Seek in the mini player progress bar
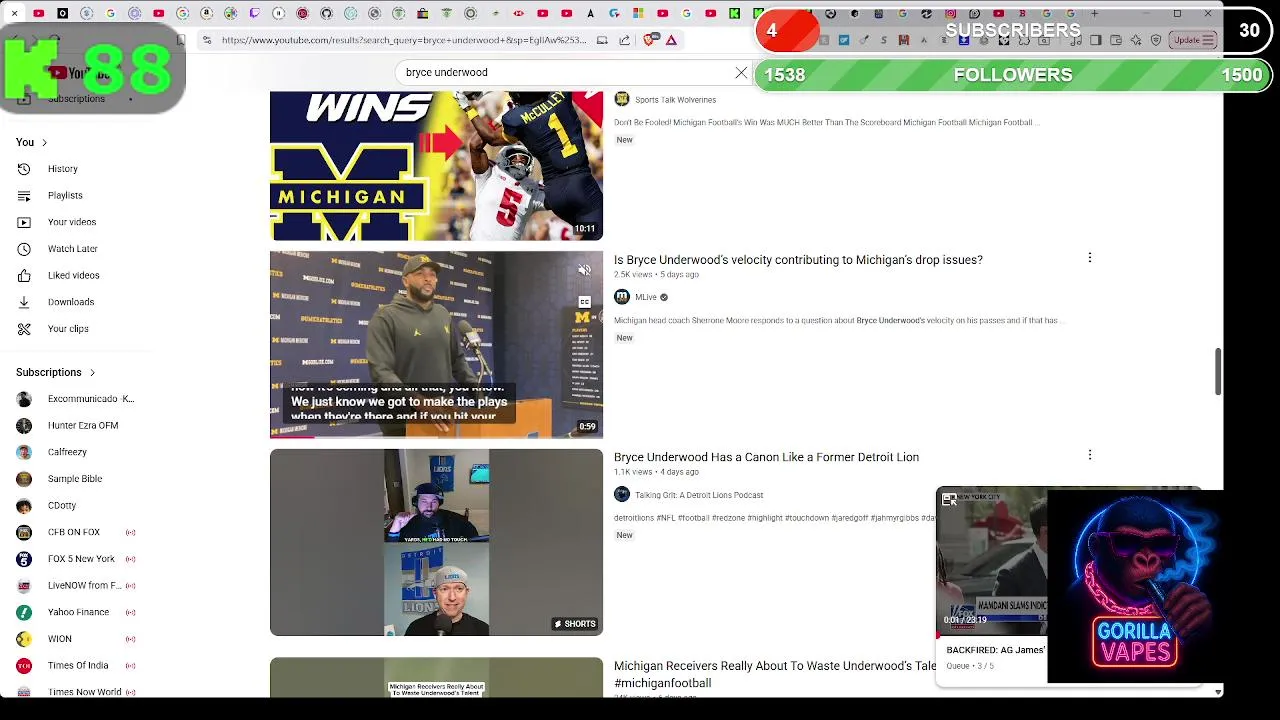 (991, 635)
